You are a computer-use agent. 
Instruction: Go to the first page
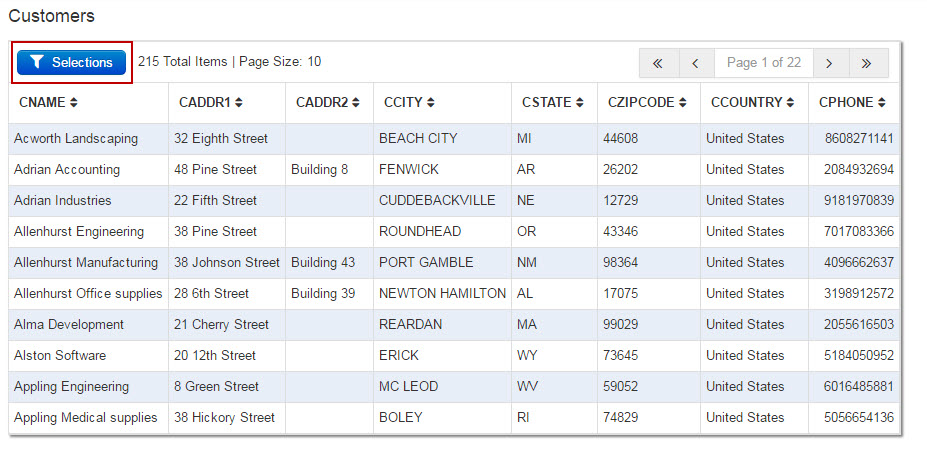click(x=659, y=63)
